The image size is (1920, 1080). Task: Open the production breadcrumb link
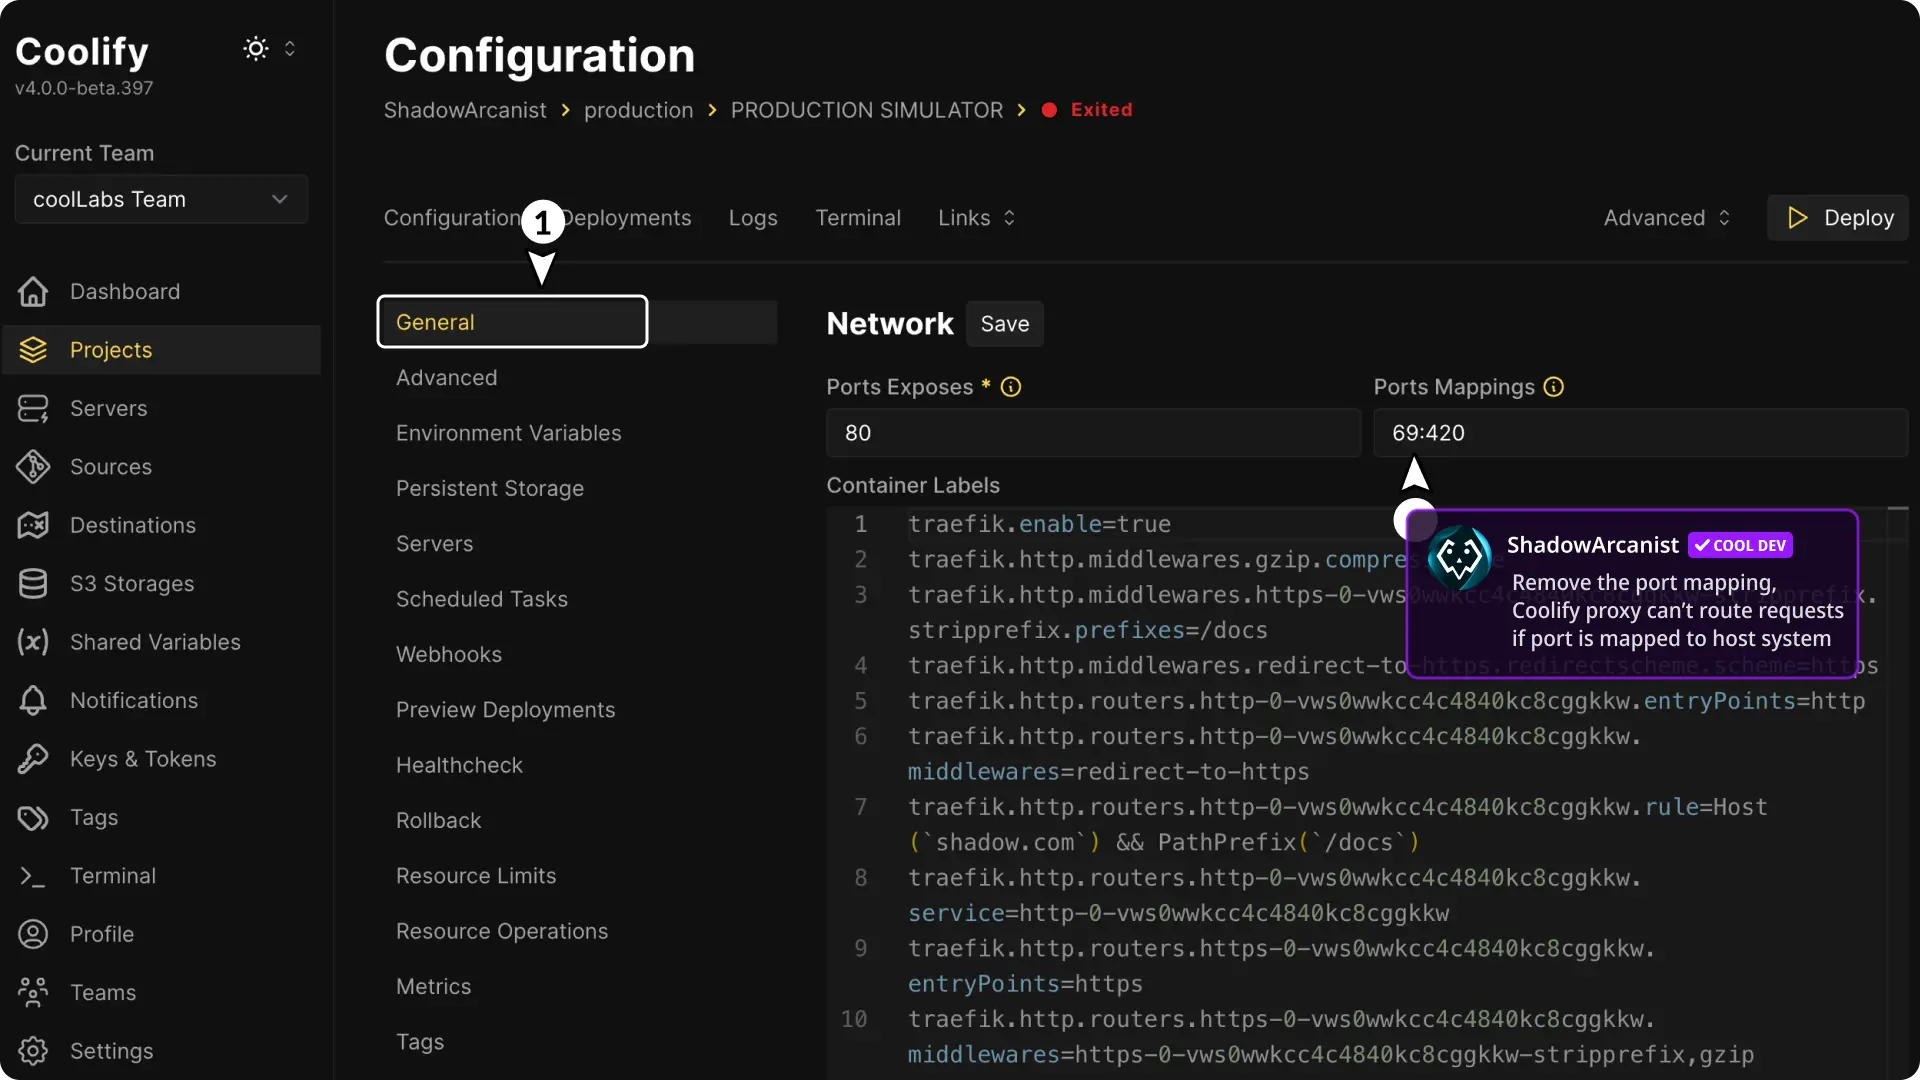(638, 110)
